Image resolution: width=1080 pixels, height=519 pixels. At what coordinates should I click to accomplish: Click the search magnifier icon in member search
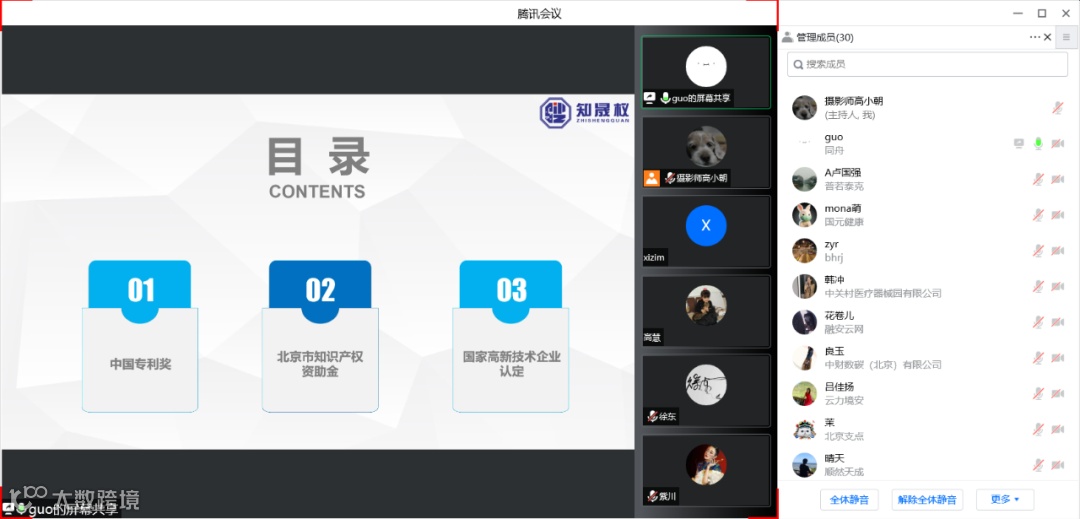click(x=798, y=65)
